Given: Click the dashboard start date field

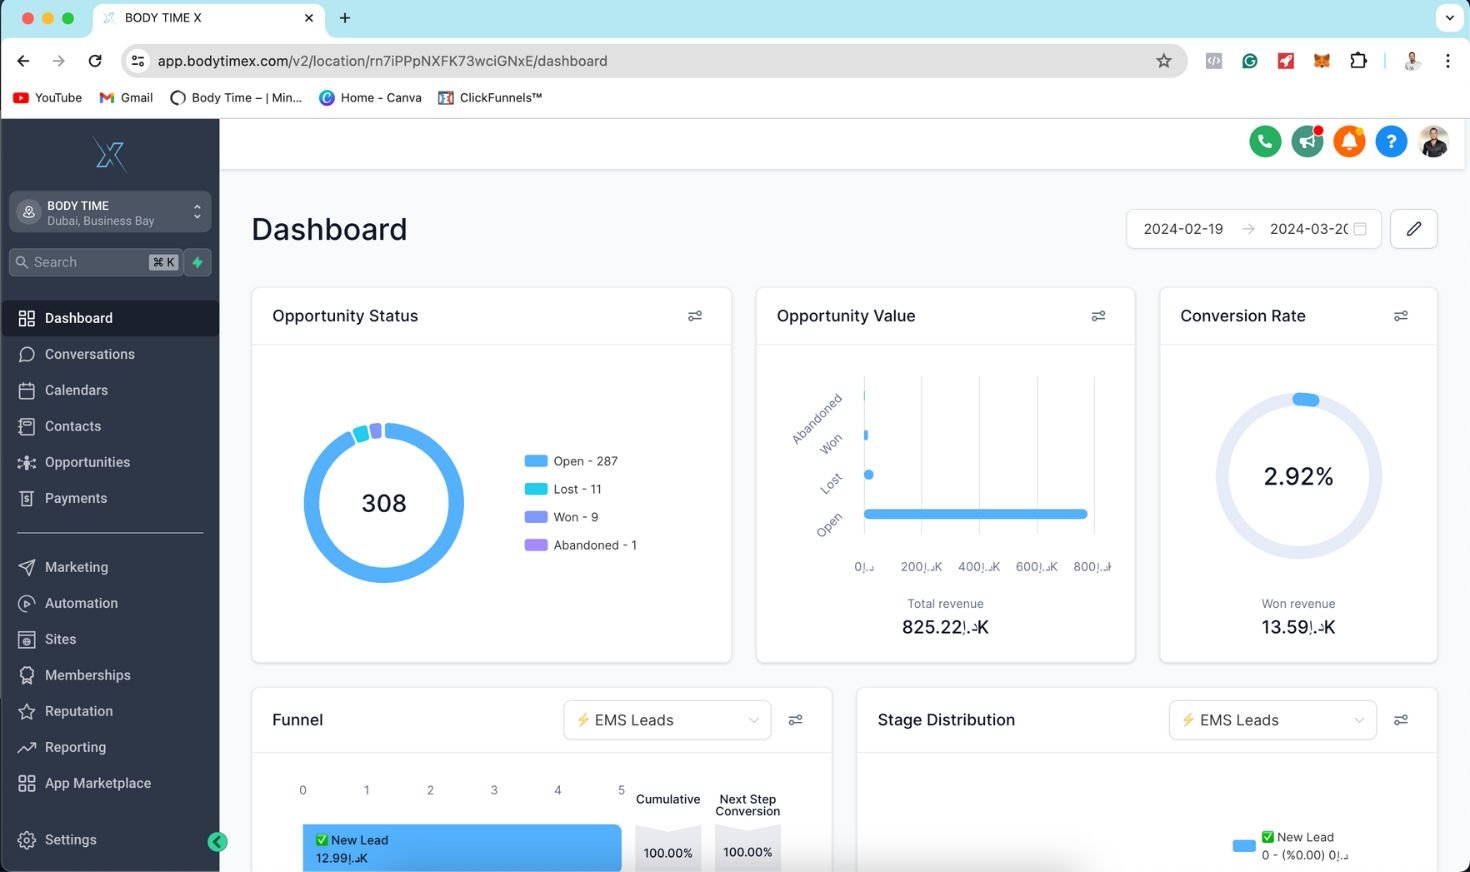Looking at the screenshot, I should [1183, 229].
